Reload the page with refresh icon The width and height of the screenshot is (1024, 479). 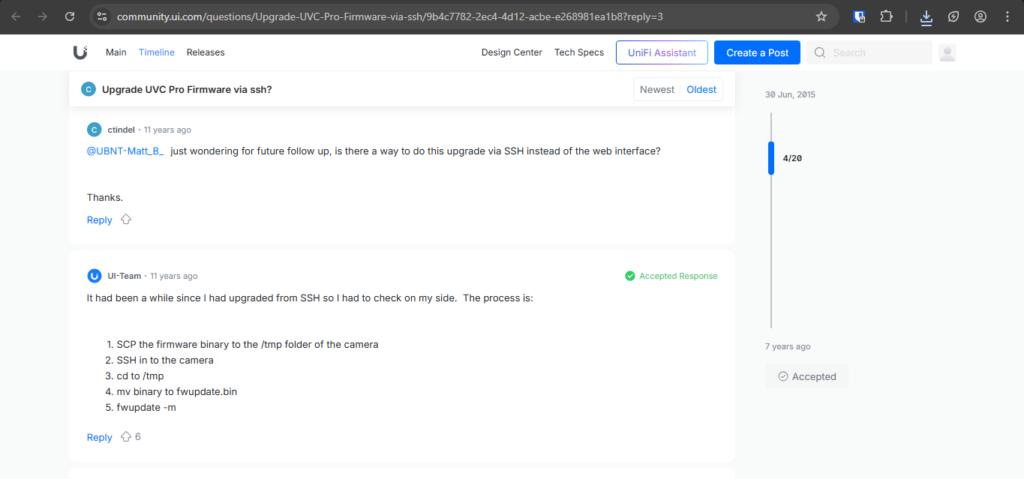(x=70, y=17)
